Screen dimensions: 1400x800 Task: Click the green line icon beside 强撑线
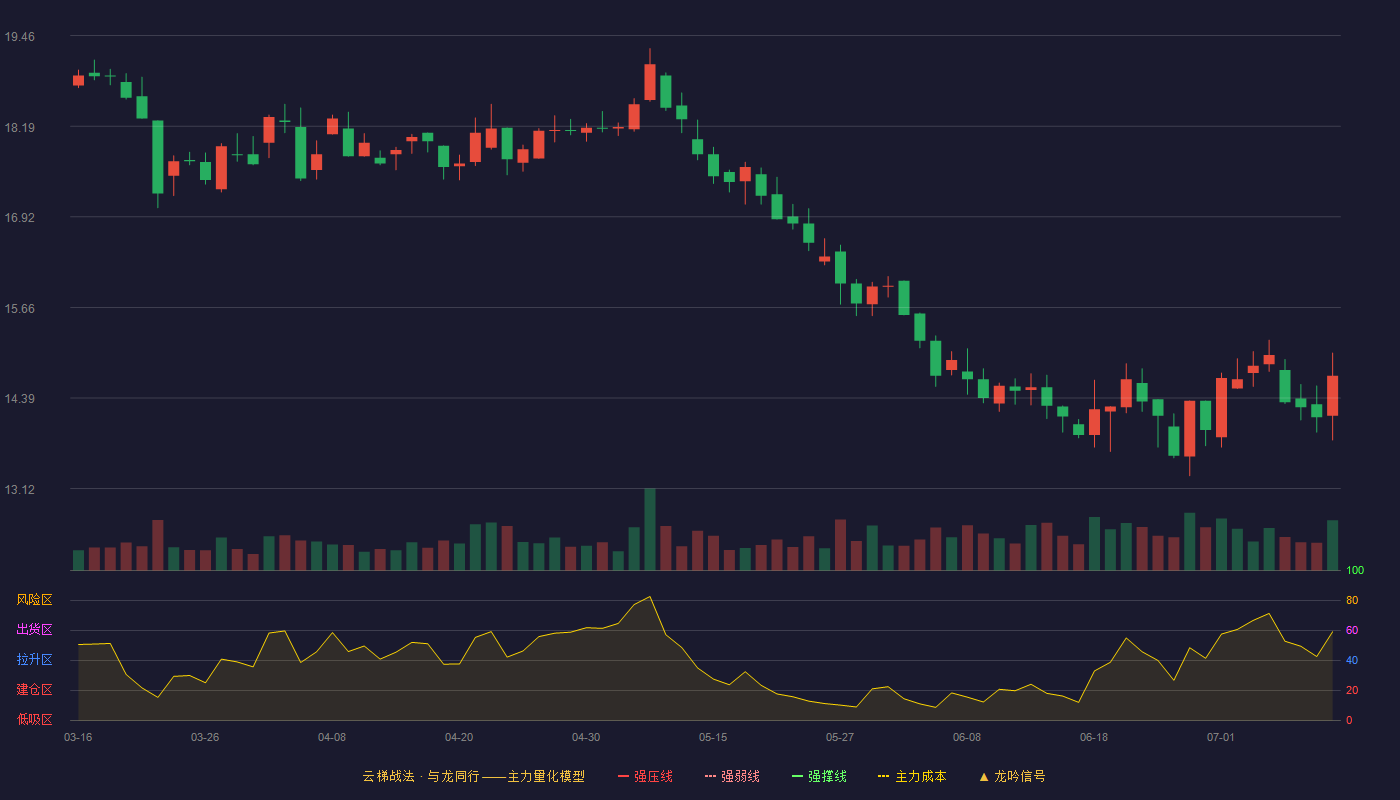[797, 776]
